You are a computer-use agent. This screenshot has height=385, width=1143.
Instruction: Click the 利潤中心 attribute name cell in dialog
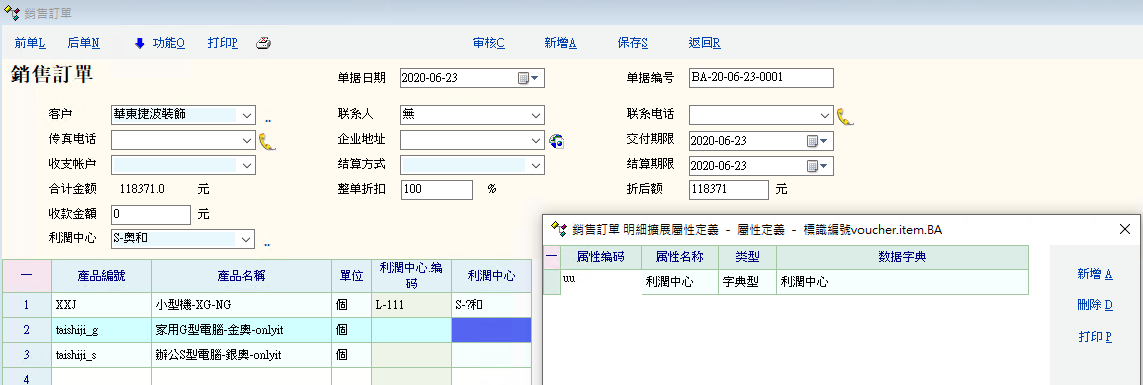(680, 282)
